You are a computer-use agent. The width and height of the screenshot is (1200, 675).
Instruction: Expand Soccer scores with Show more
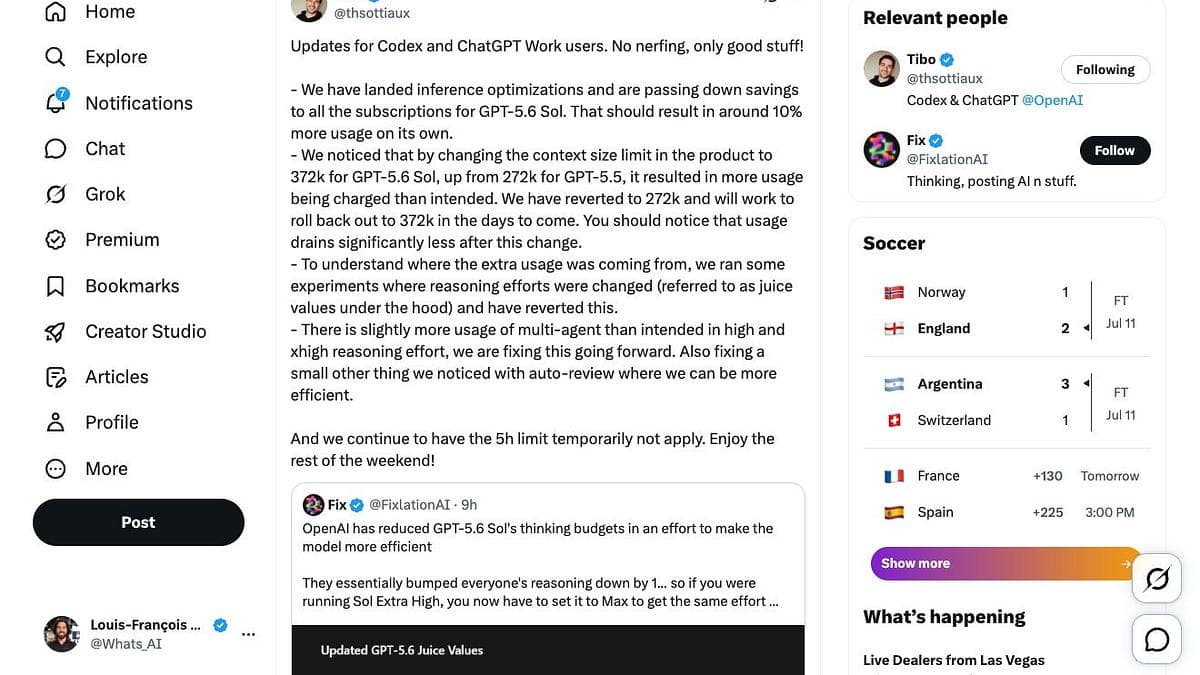pos(1006,563)
